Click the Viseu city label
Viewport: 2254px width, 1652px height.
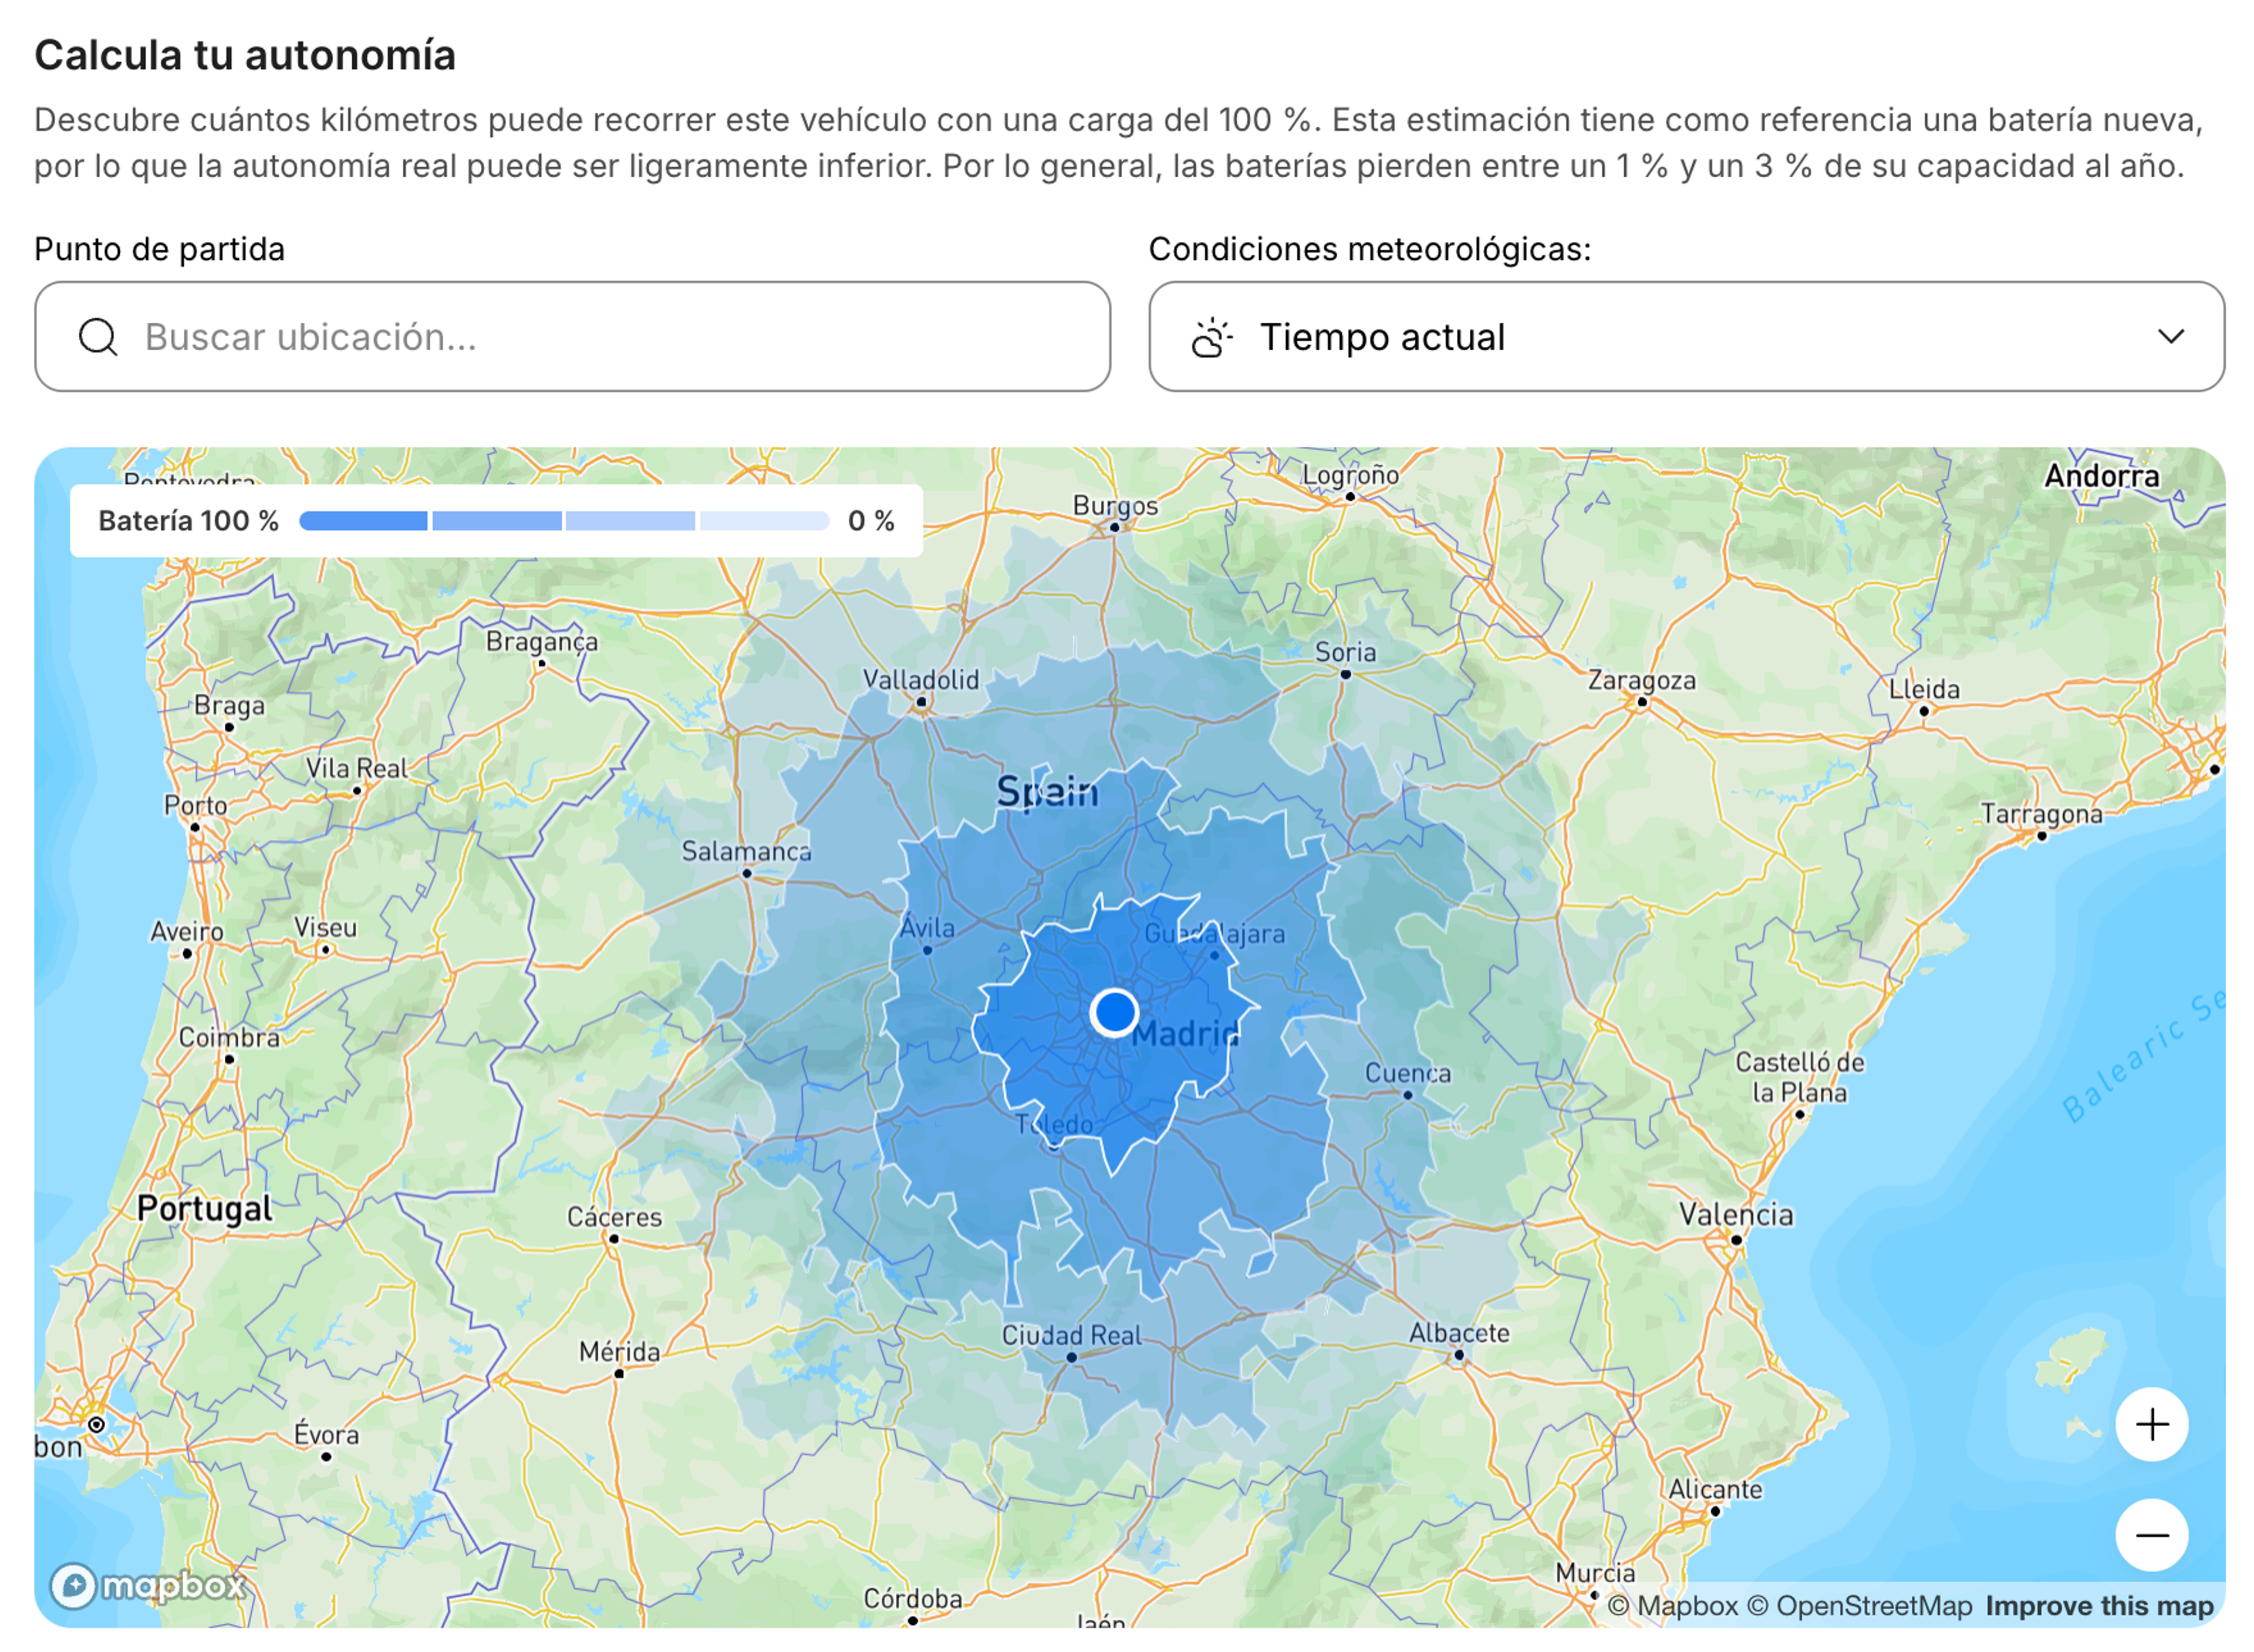pos(325,927)
